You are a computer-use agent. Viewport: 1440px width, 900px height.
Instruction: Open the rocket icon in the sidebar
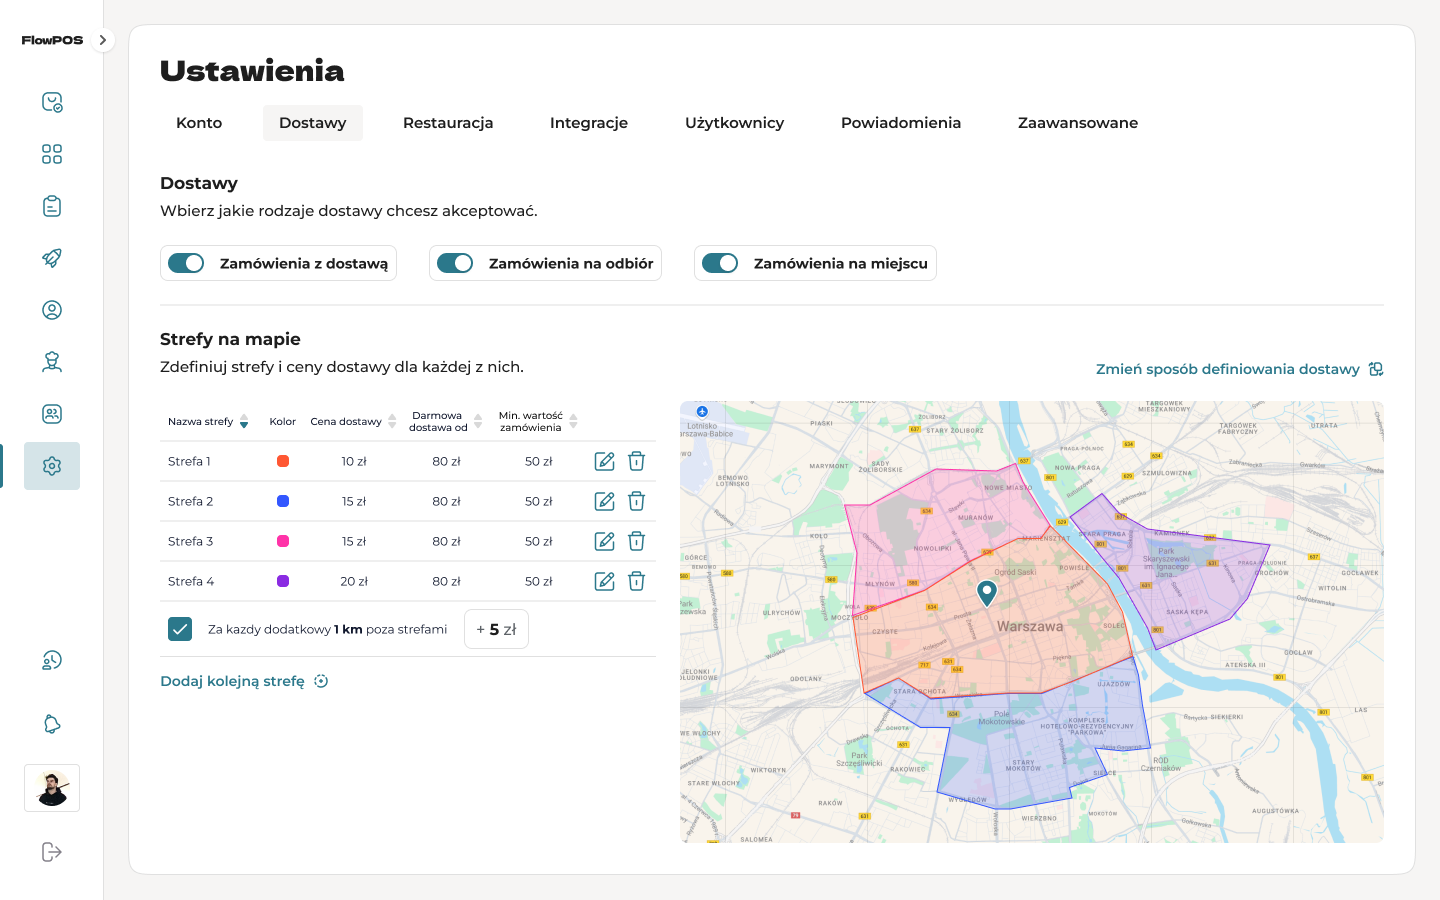52,258
